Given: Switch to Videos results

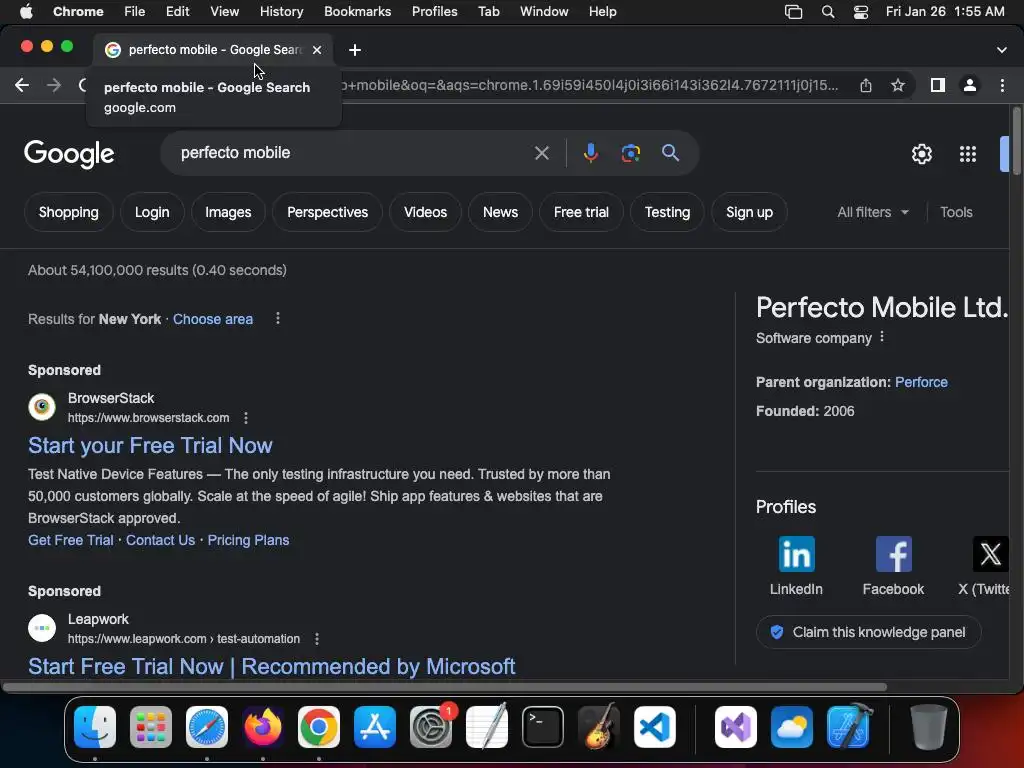Looking at the screenshot, I should pyautogui.click(x=425, y=212).
